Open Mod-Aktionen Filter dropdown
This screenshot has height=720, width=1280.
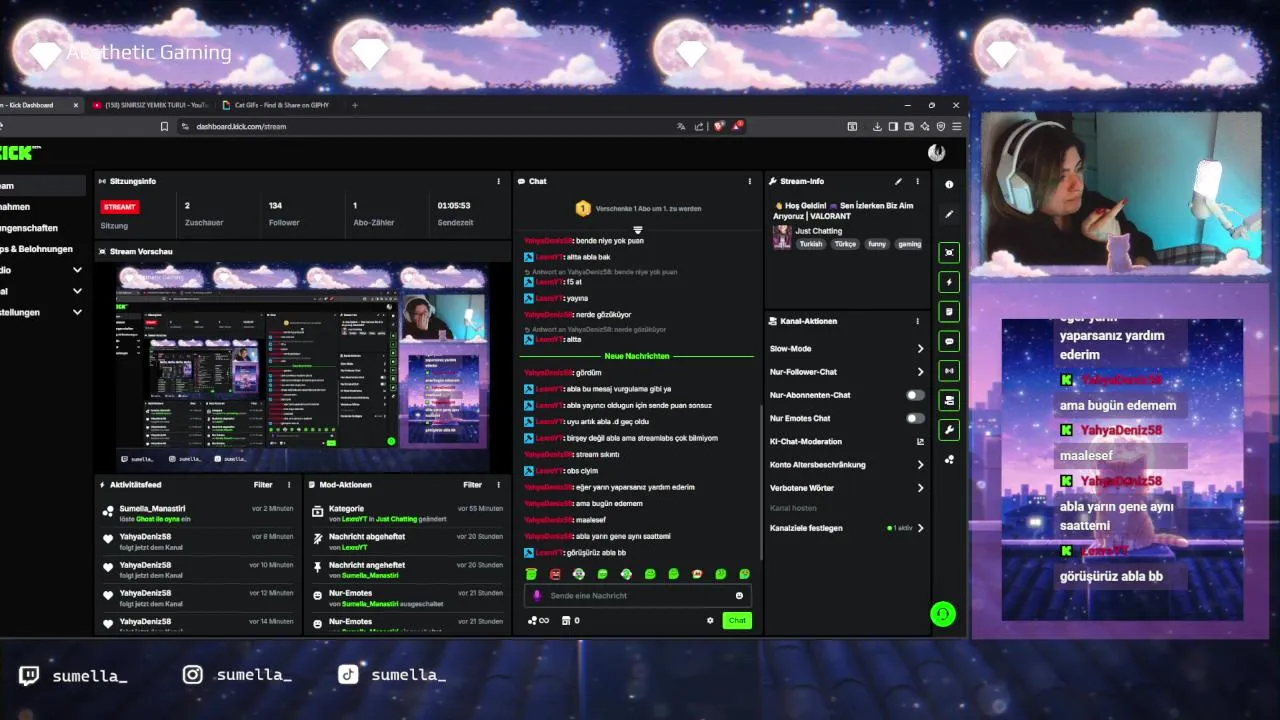point(472,485)
